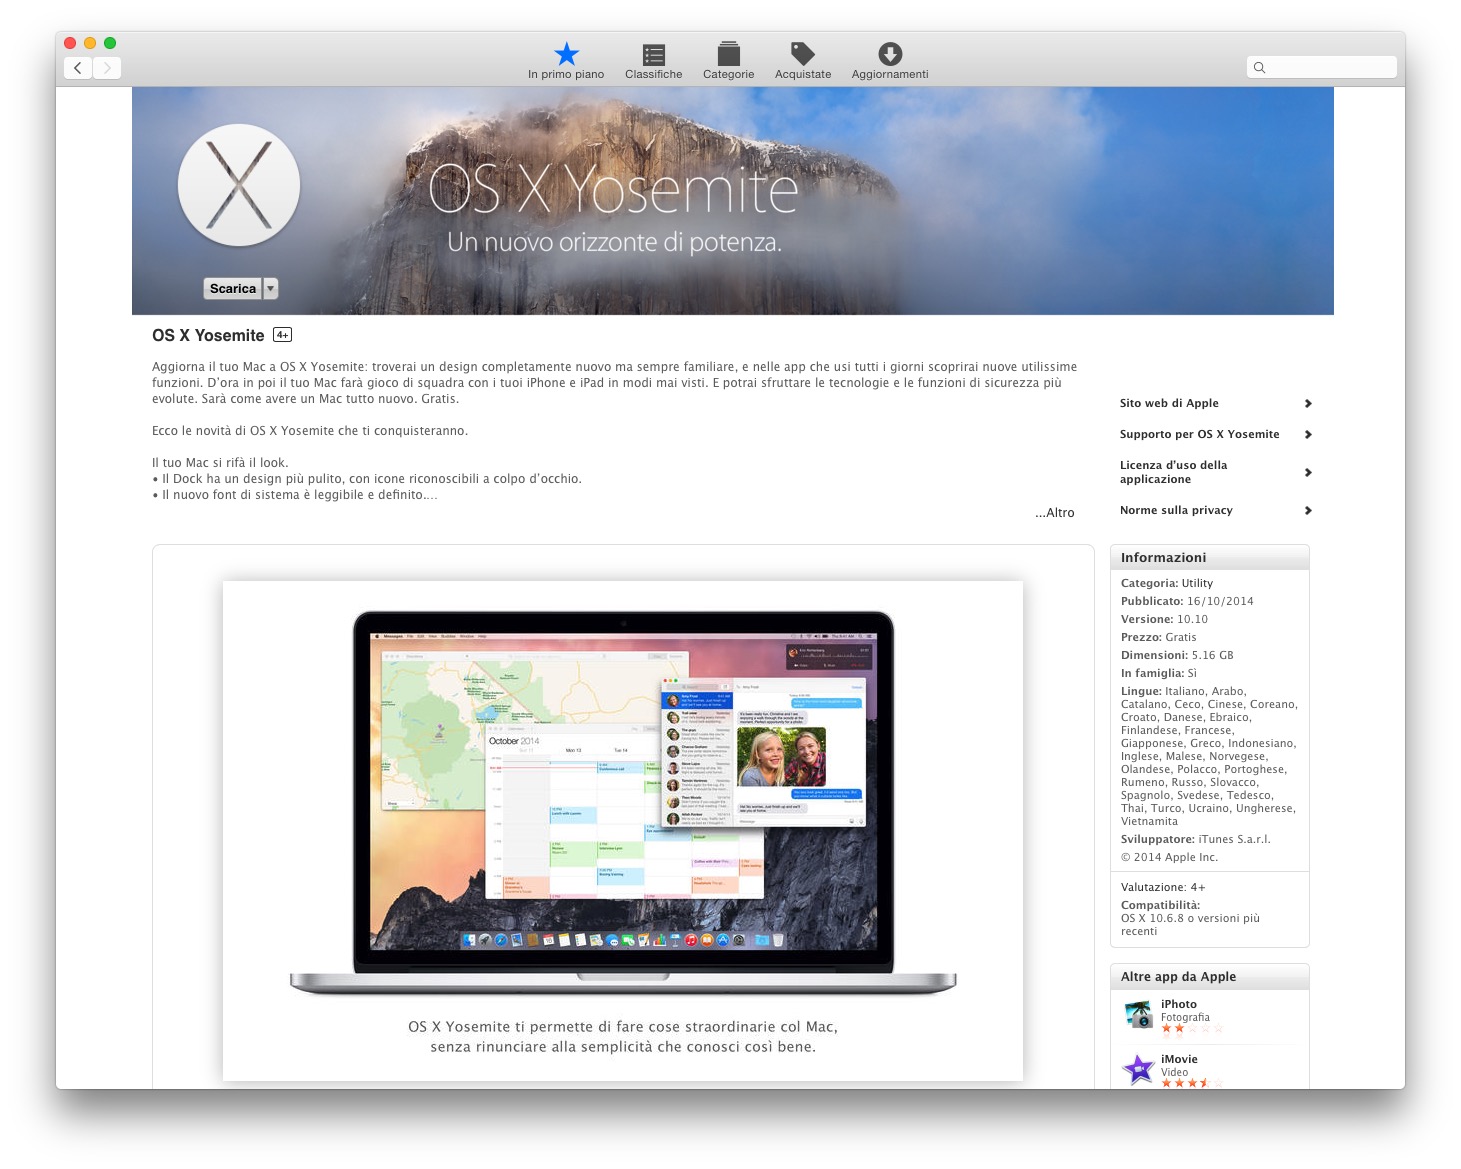Click the Sviluppatore: iTunes S.a.r.l. line
Screen dimensions: 1461x1169
click(x=1196, y=839)
